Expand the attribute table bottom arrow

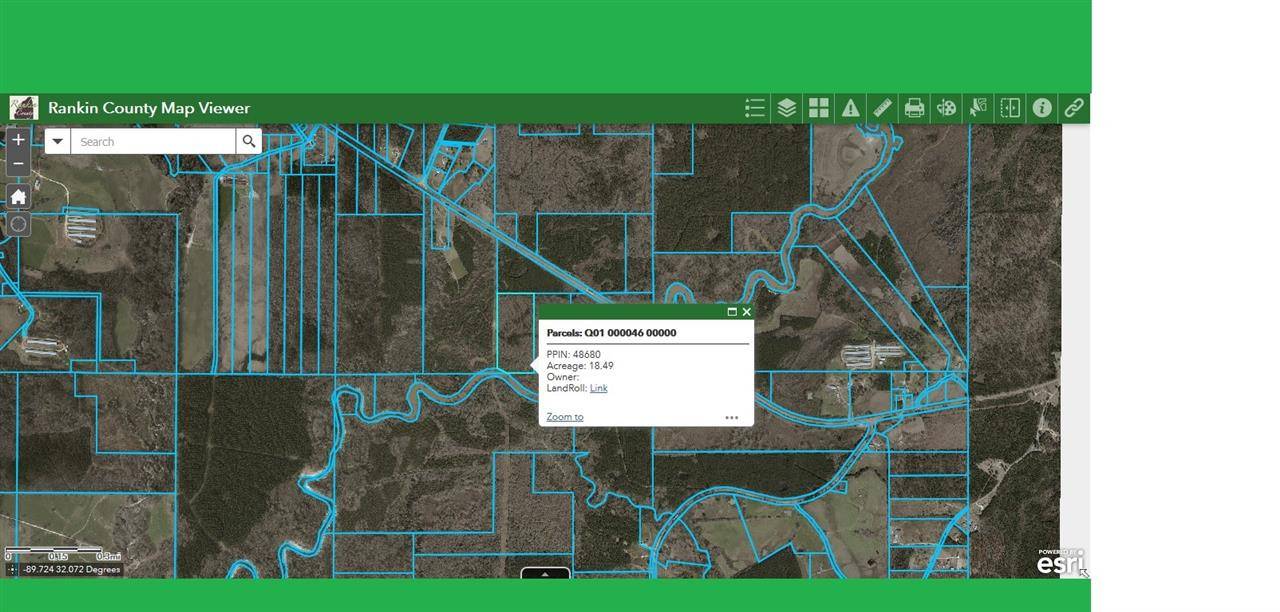(546, 574)
